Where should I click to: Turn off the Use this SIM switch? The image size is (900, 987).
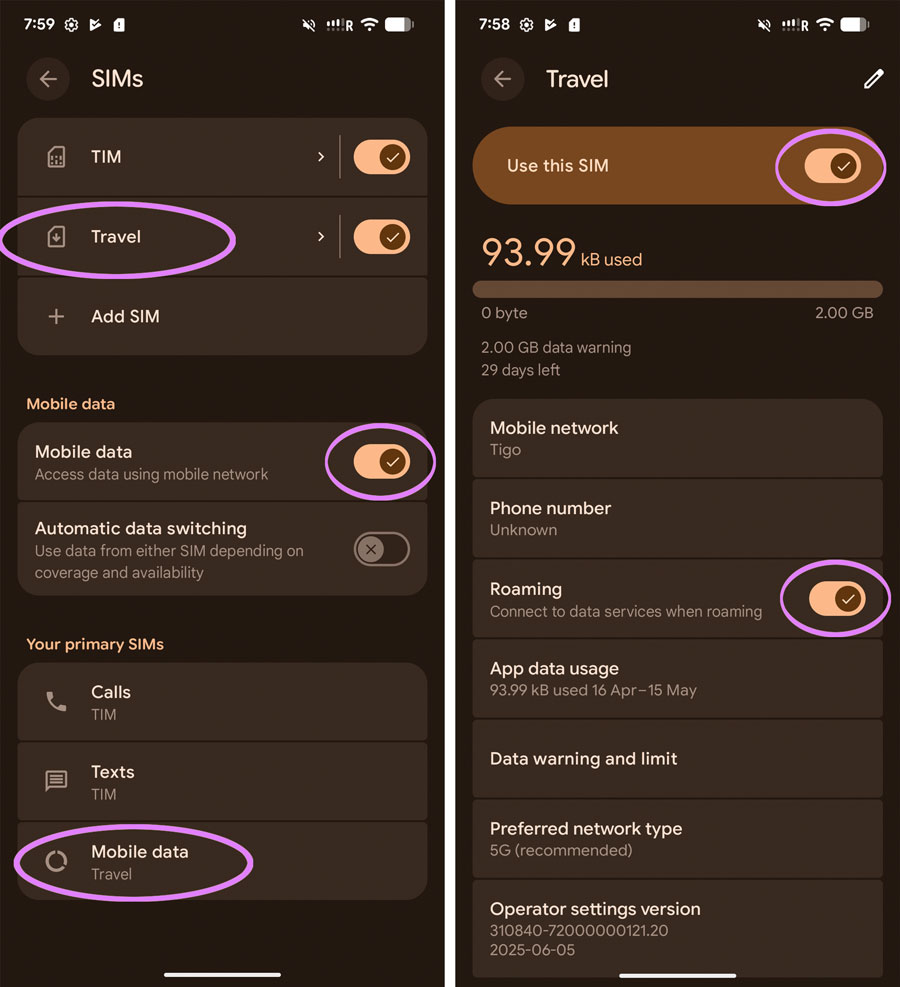[x=832, y=166]
